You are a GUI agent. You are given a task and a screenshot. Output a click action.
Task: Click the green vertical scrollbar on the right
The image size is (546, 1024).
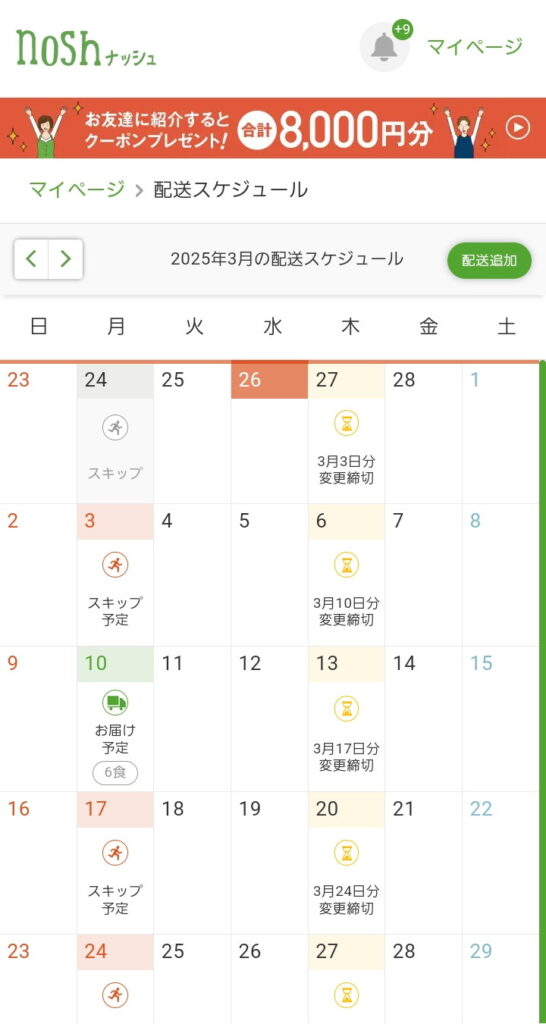(x=542, y=692)
